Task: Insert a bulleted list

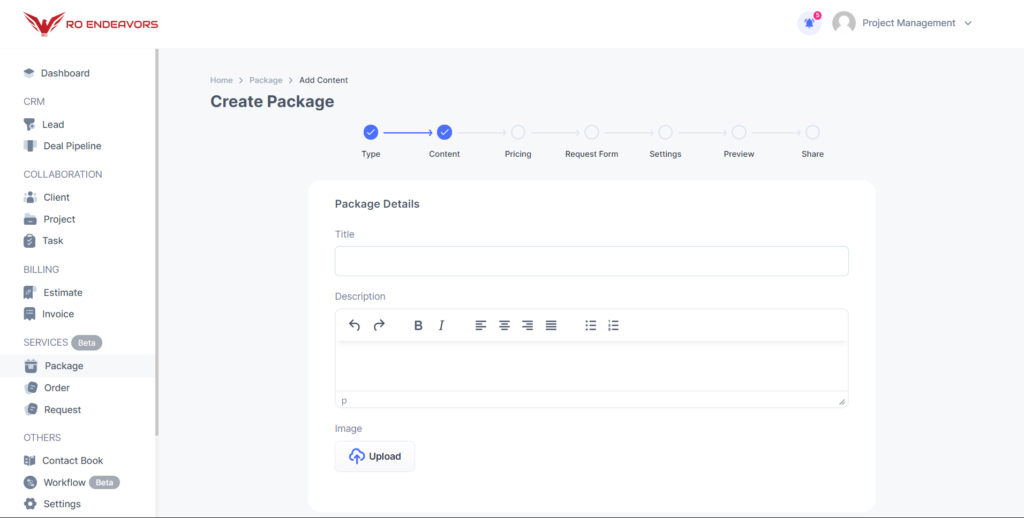Action: pos(590,325)
